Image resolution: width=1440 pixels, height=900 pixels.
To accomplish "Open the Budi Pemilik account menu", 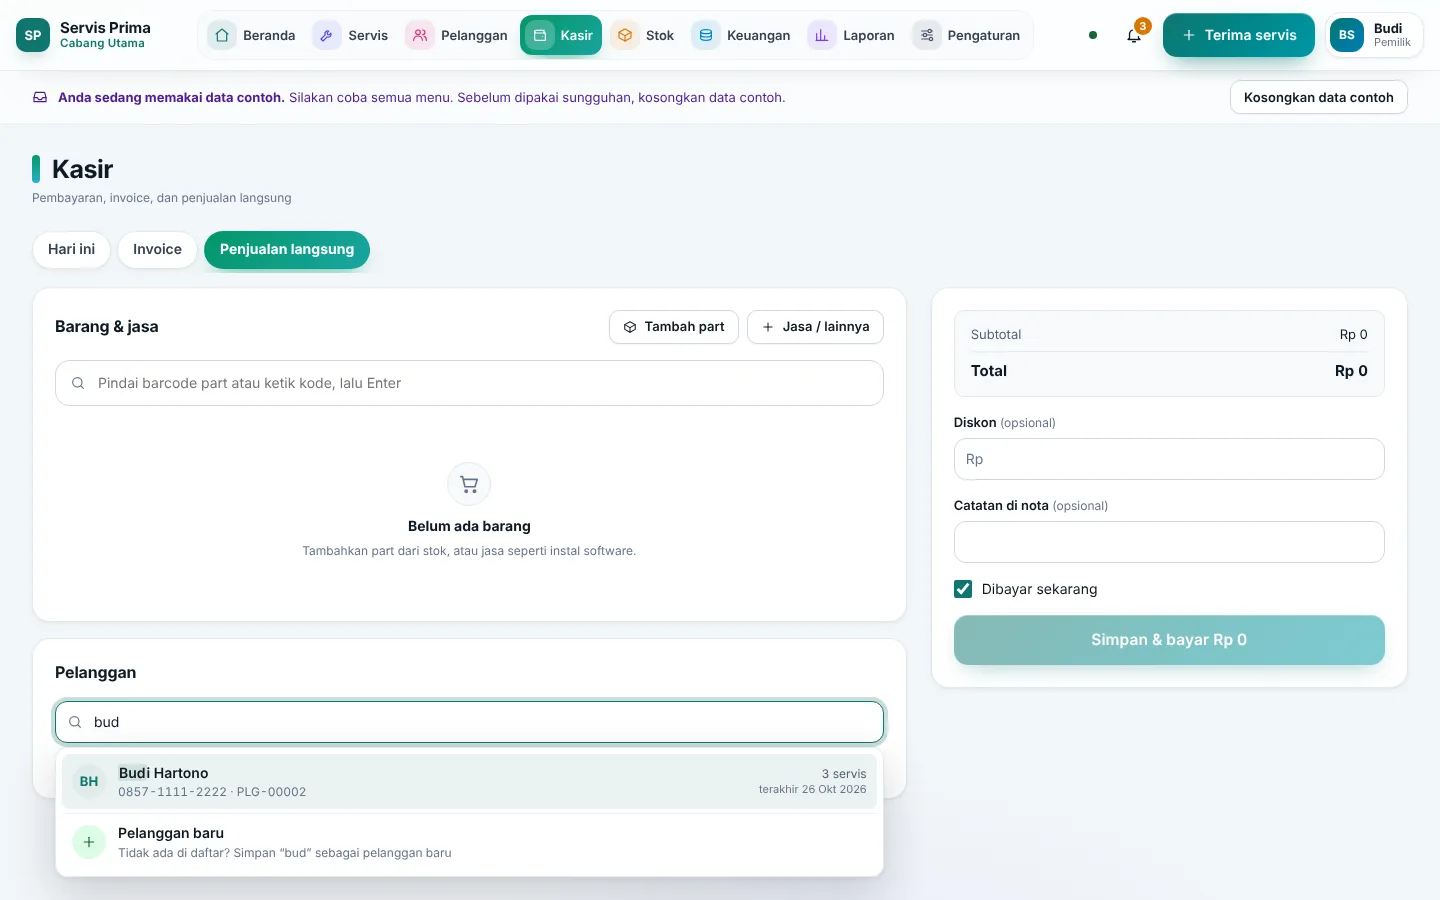I will coord(1374,35).
